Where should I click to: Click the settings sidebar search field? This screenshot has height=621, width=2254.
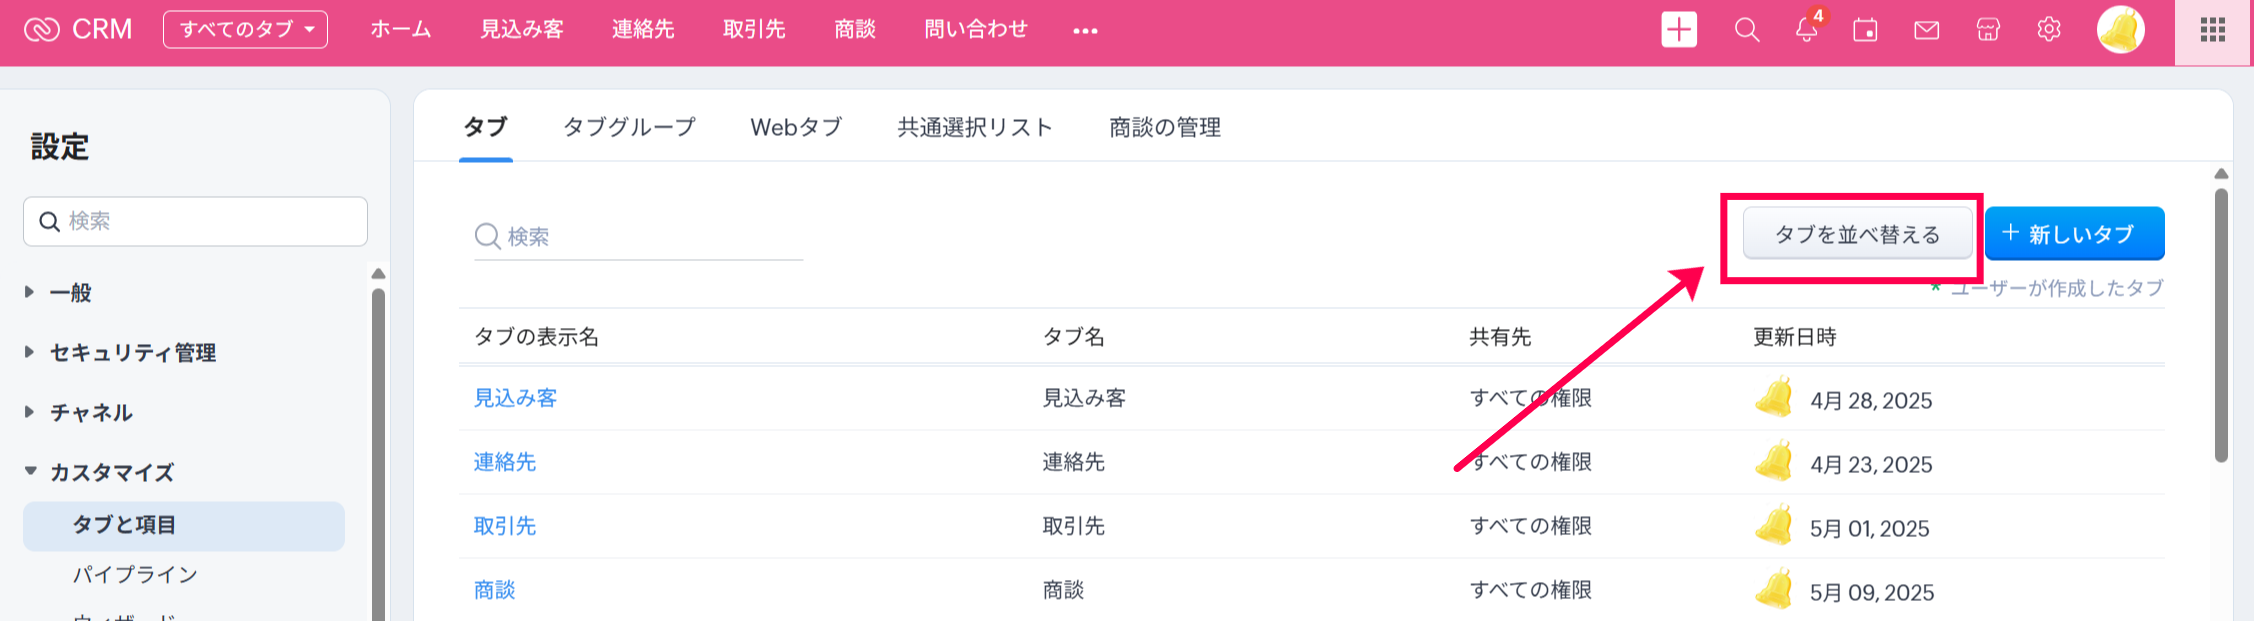tap(210, 221)
